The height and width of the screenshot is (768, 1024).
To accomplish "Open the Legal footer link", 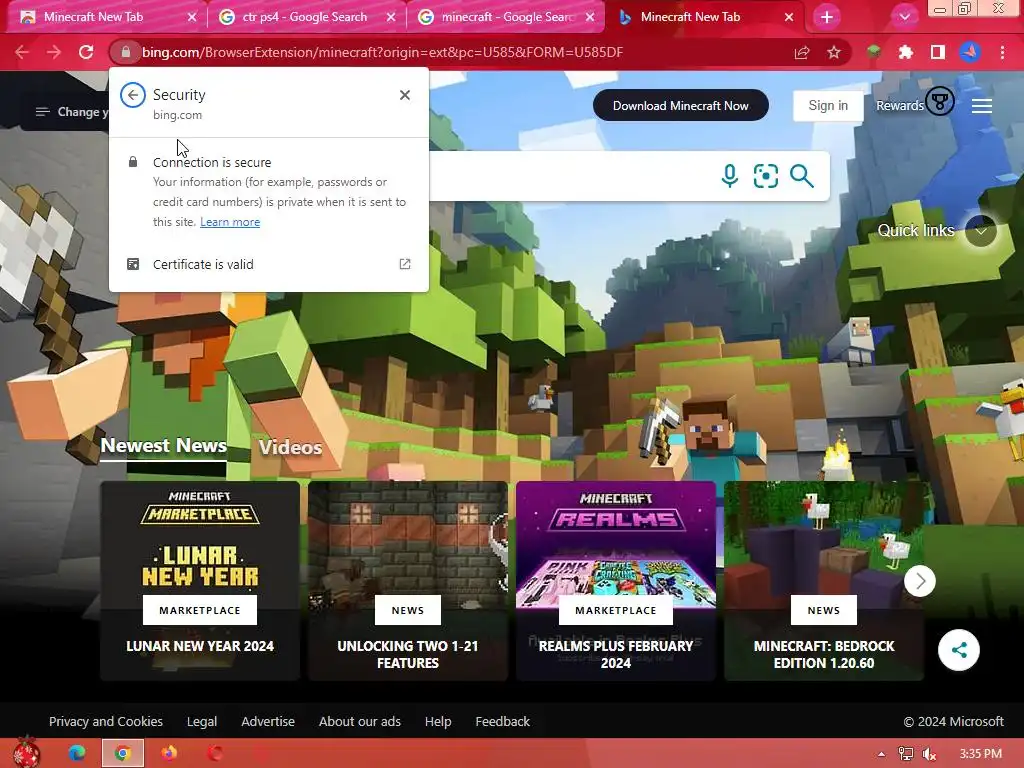I will (202, 722).
